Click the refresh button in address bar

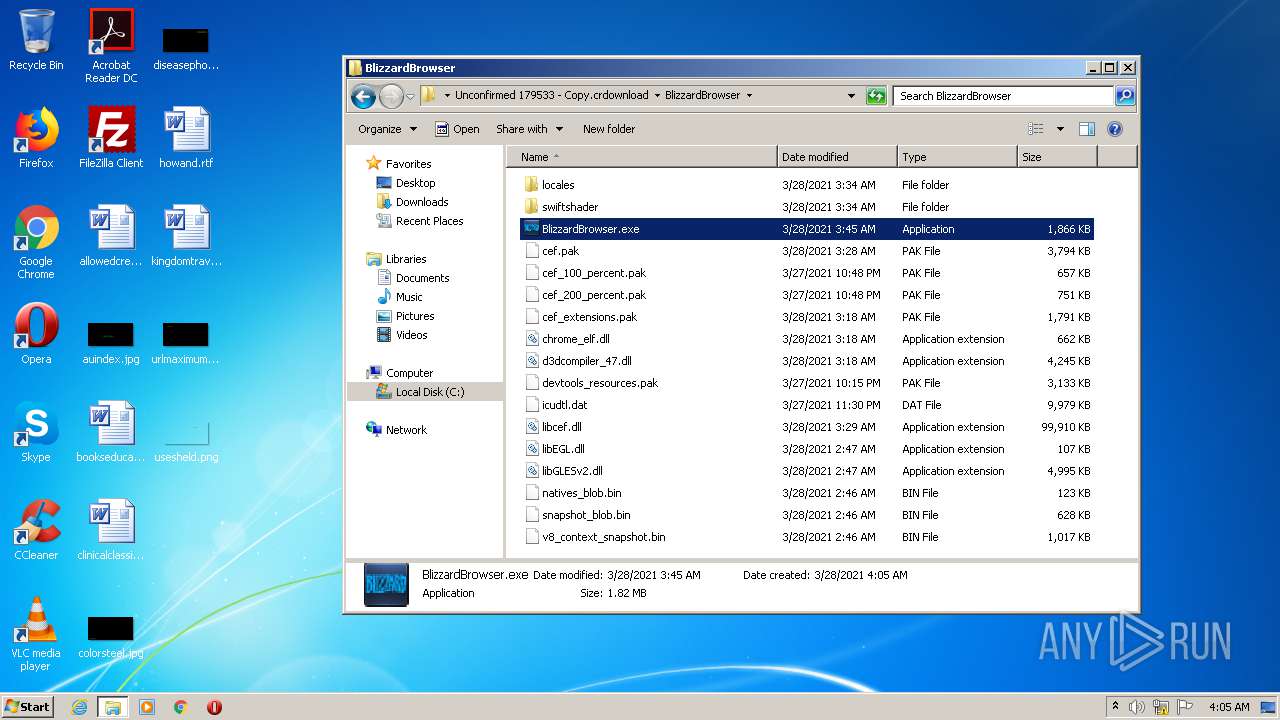(876, 96)
